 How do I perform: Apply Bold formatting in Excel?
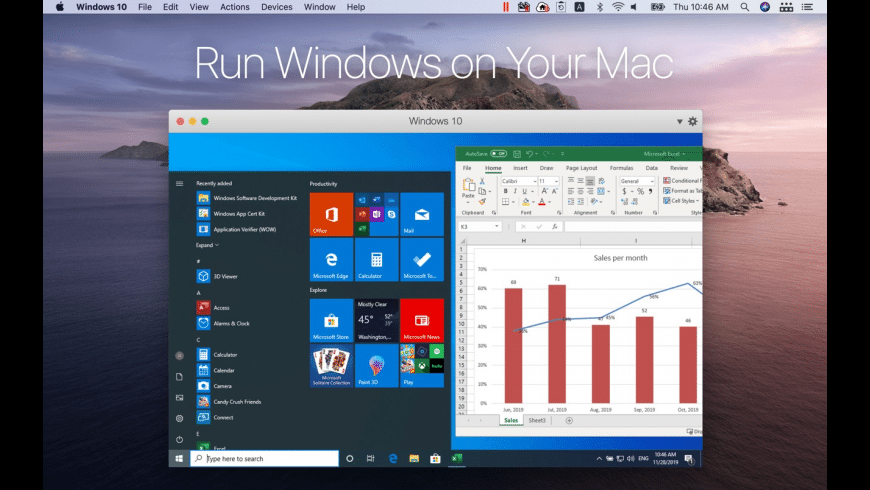click(x=505, y=191)
